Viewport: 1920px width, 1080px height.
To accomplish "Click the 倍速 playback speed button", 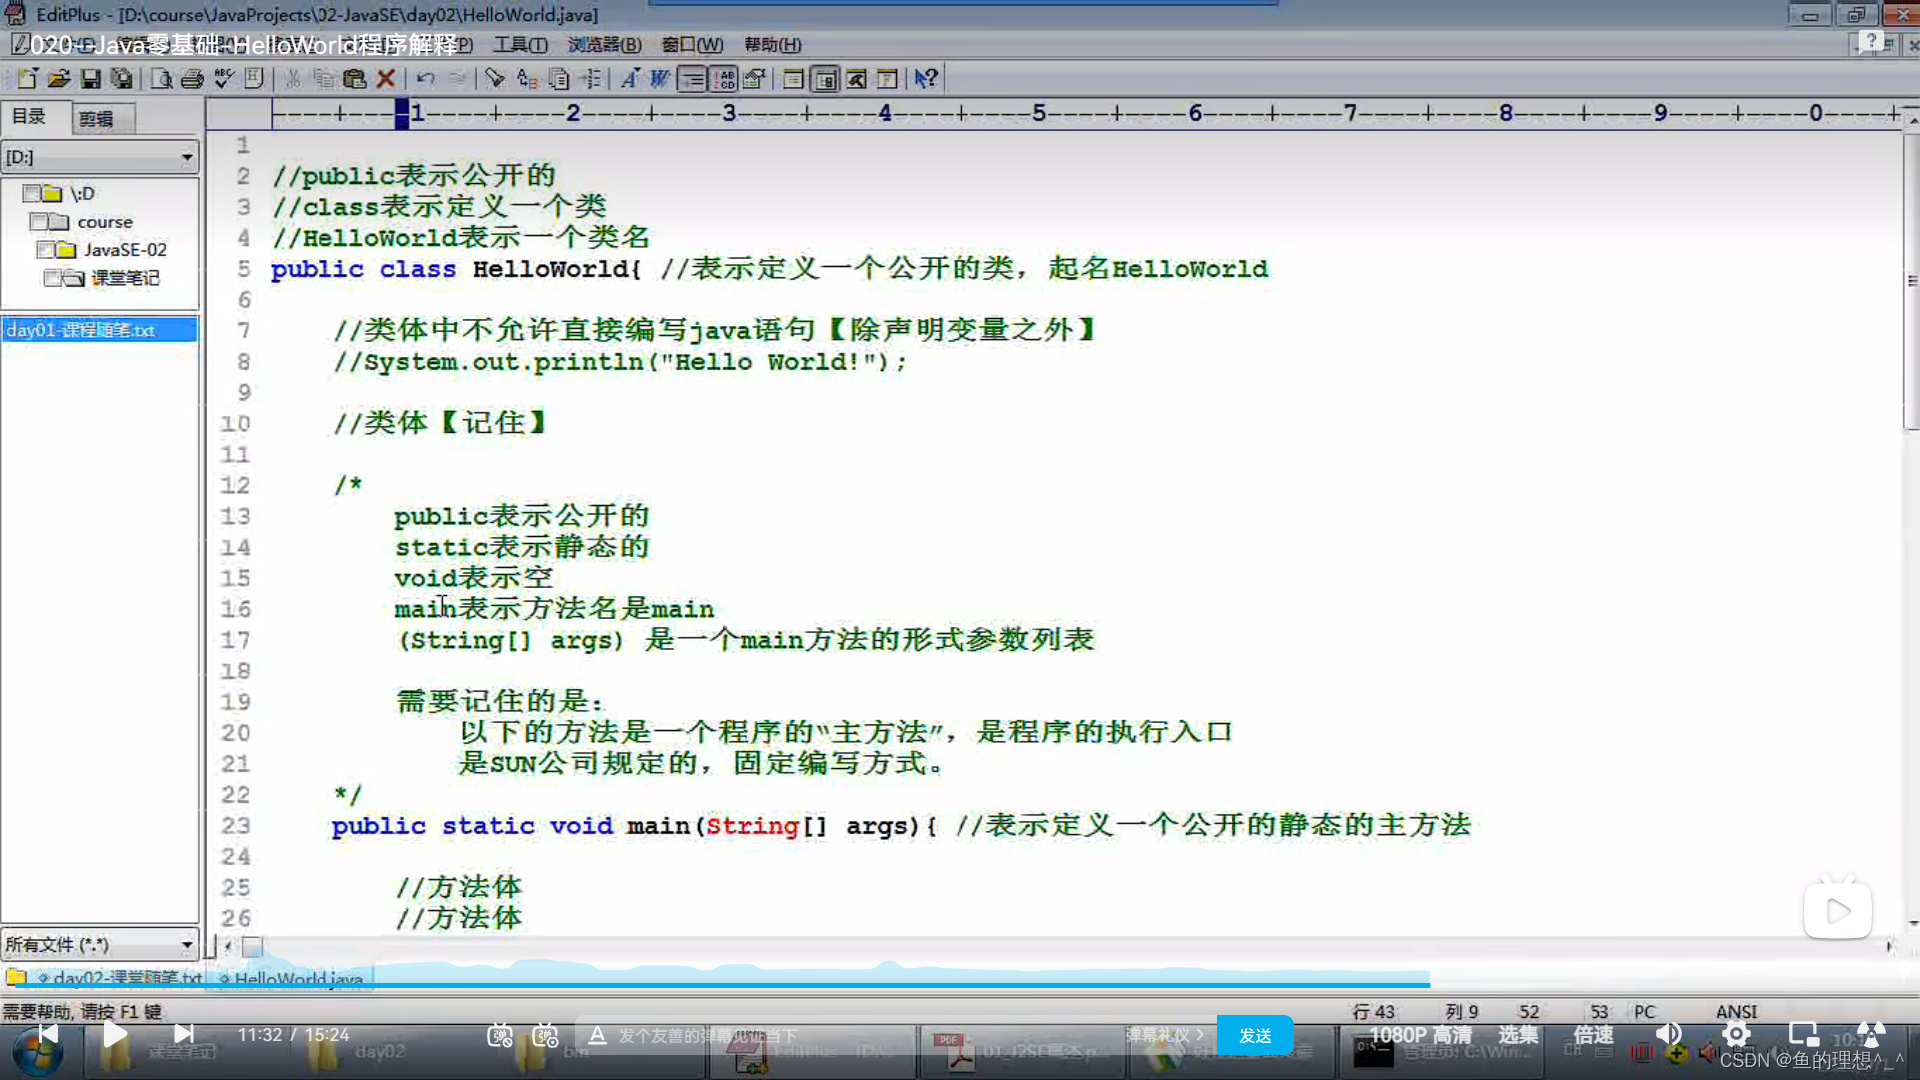I will pos(1593,1035).
